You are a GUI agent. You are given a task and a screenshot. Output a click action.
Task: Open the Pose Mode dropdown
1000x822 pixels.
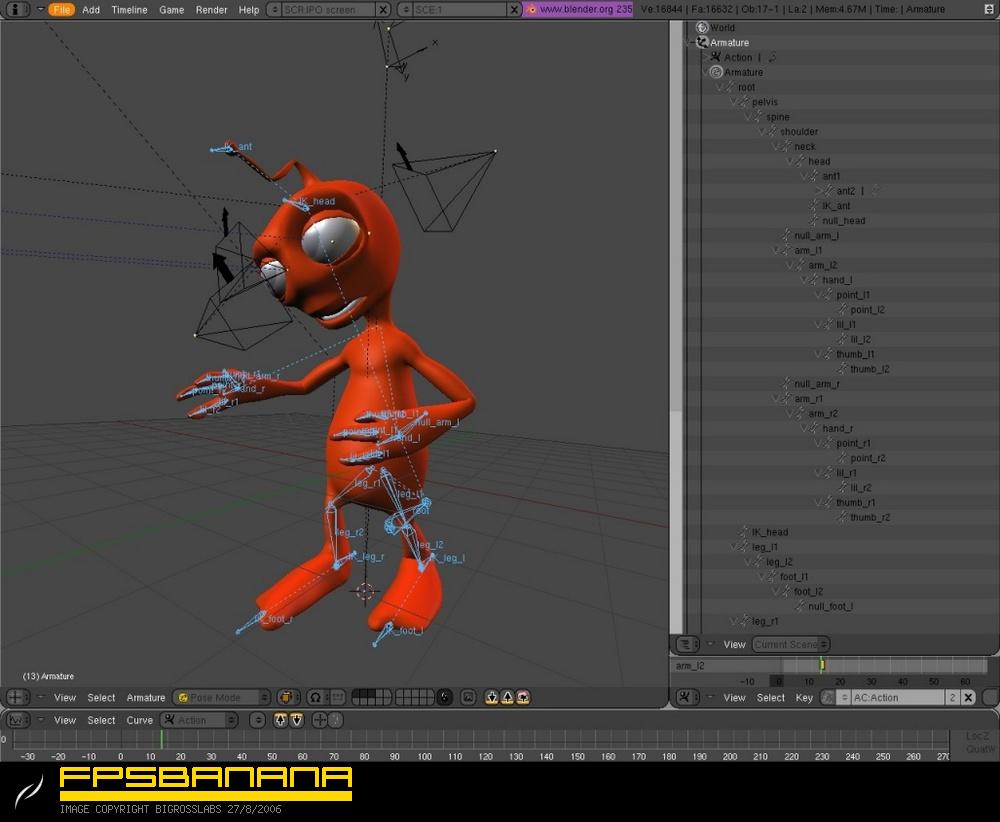[222, 697]
